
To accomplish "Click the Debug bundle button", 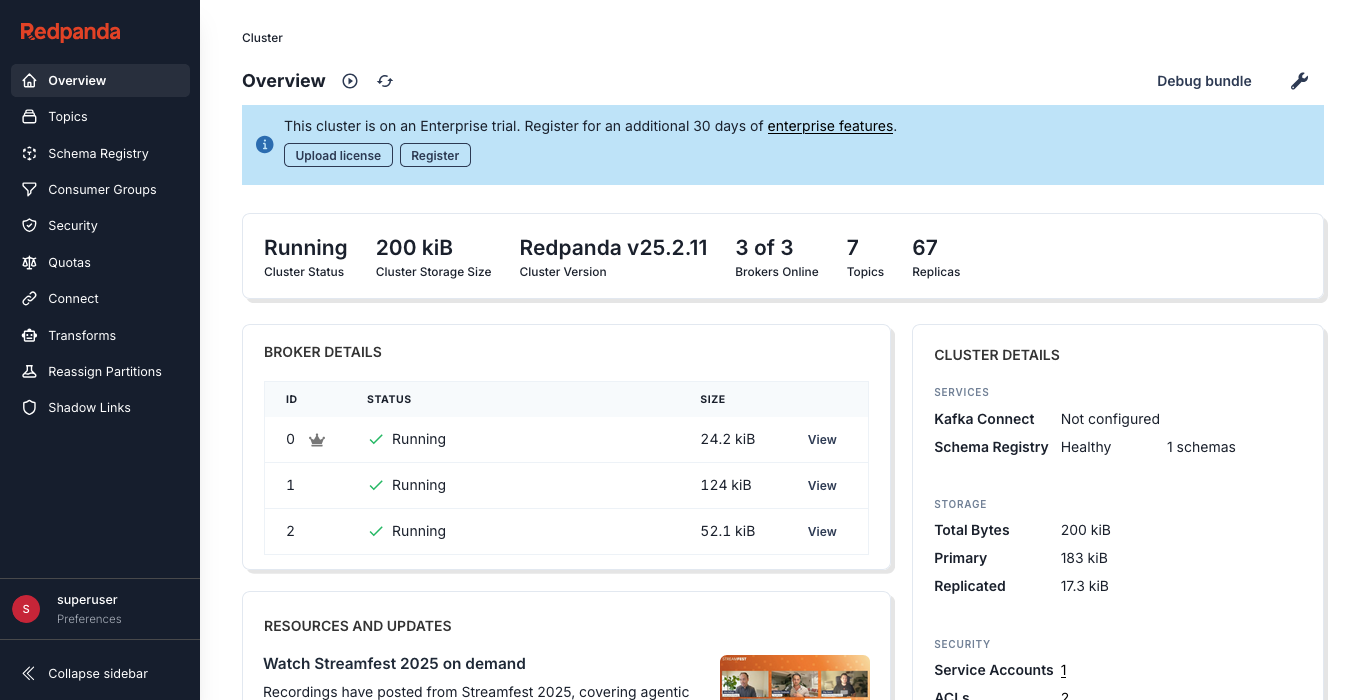I will 1204,81.
